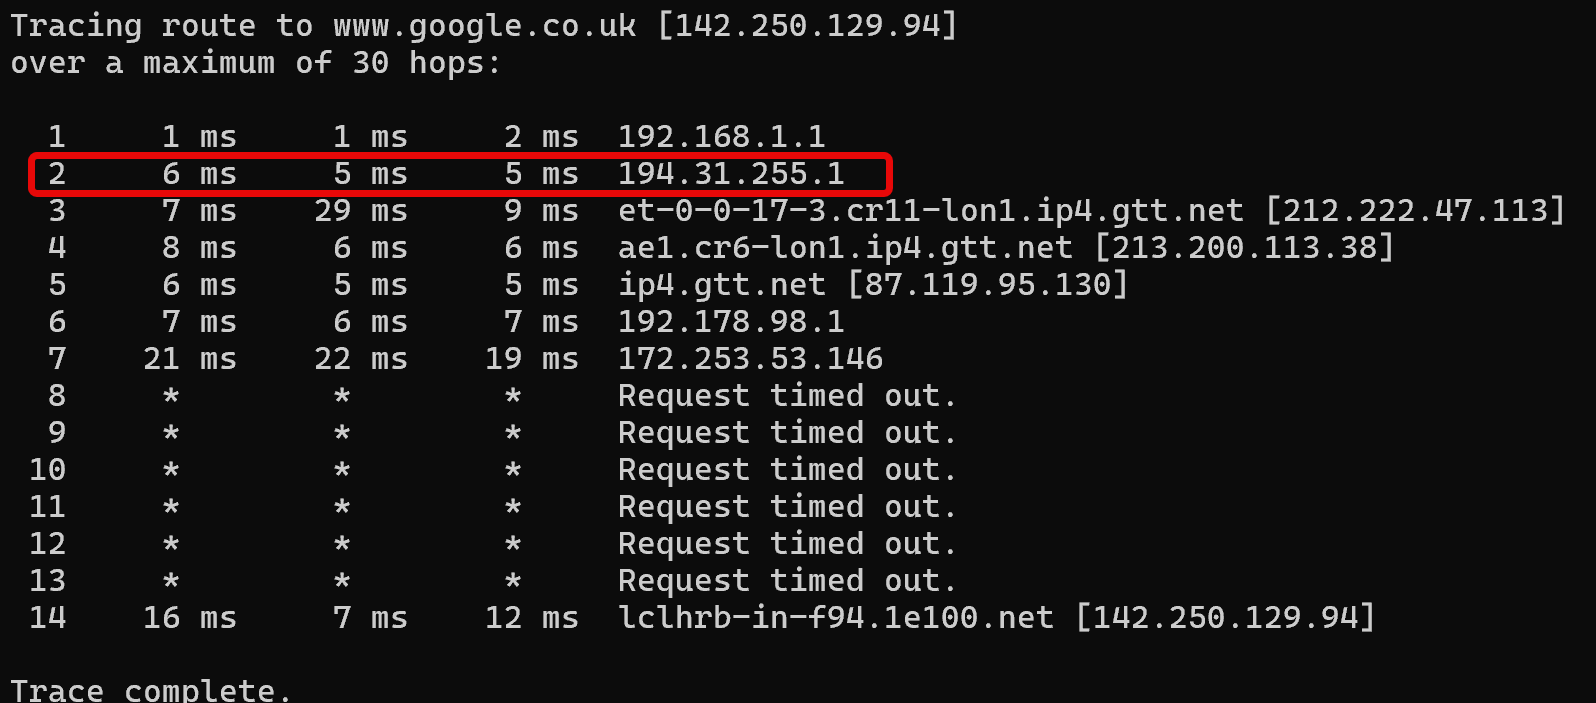This screenshot has width=1596, height=703.
Task: Click 'Request timed out.' on hop 13
Action: (787, 580)
